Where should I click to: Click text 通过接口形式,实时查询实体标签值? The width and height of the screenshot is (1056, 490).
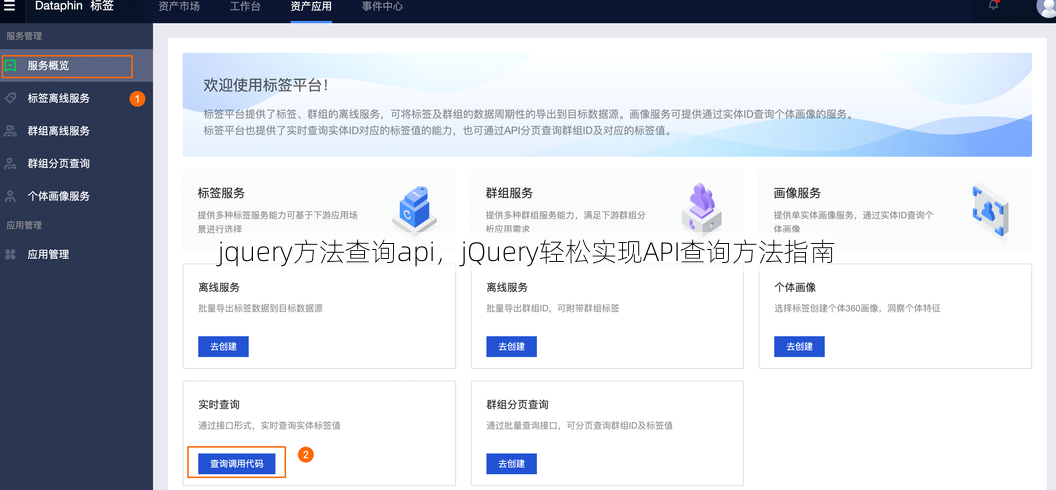coord(269,425)
